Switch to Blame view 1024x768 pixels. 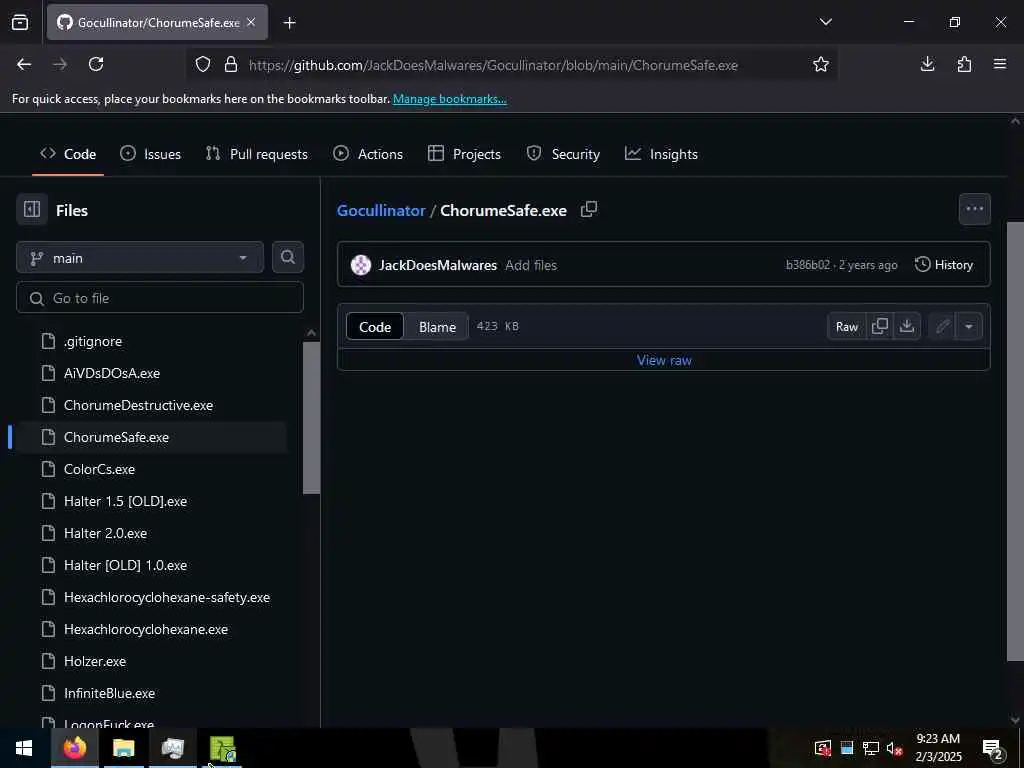click(x=437, y=327)
